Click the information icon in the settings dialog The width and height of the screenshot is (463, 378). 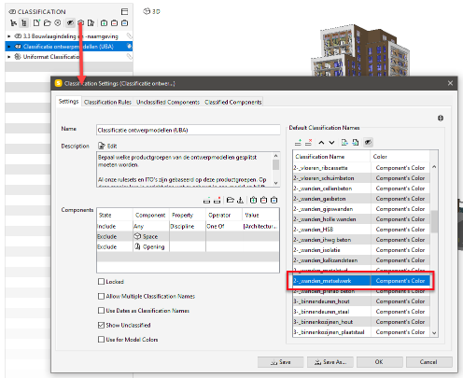(440, 118)
